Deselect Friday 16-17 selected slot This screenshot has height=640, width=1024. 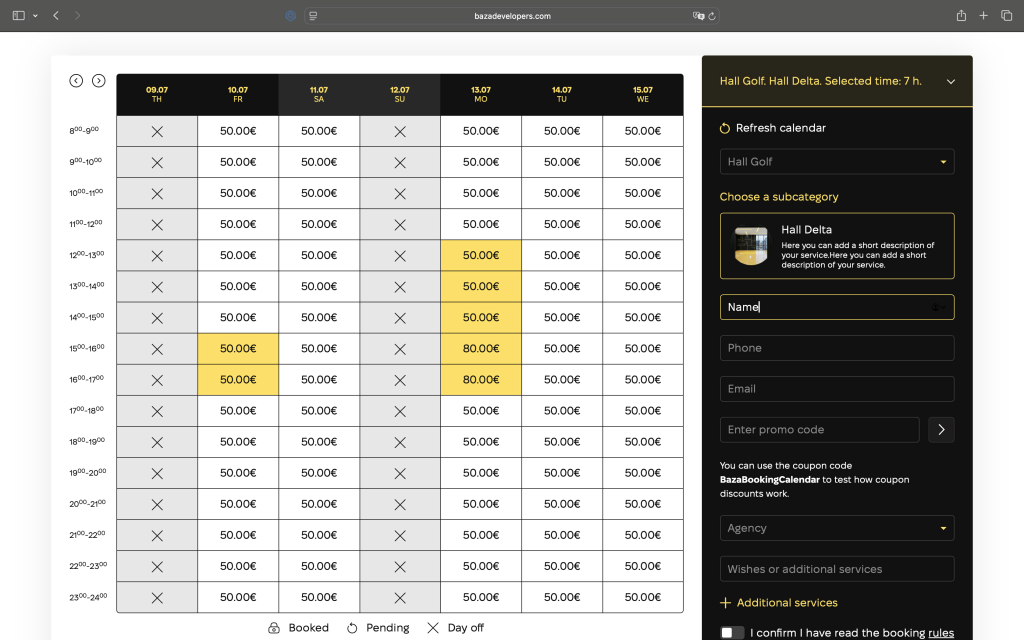[x=238, y=380]
